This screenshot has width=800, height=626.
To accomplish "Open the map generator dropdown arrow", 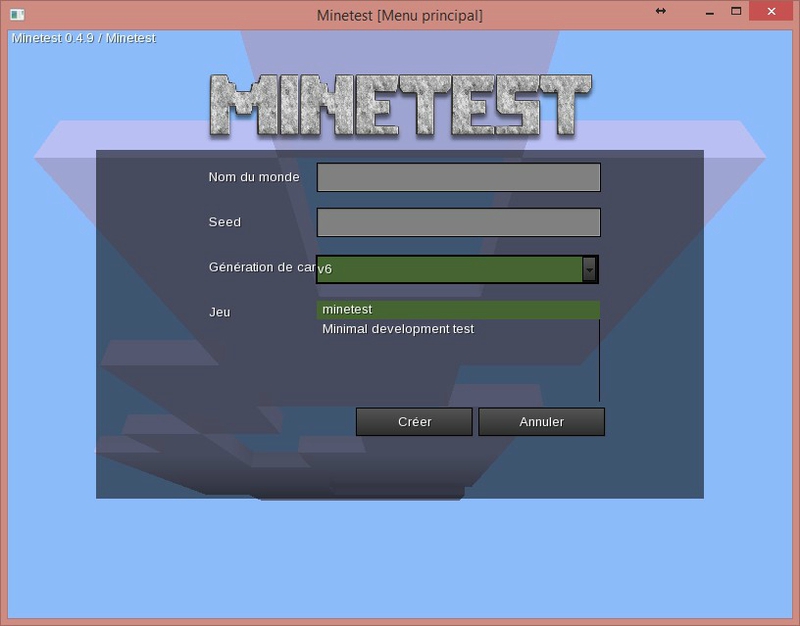I will click(x=589, y=269).
